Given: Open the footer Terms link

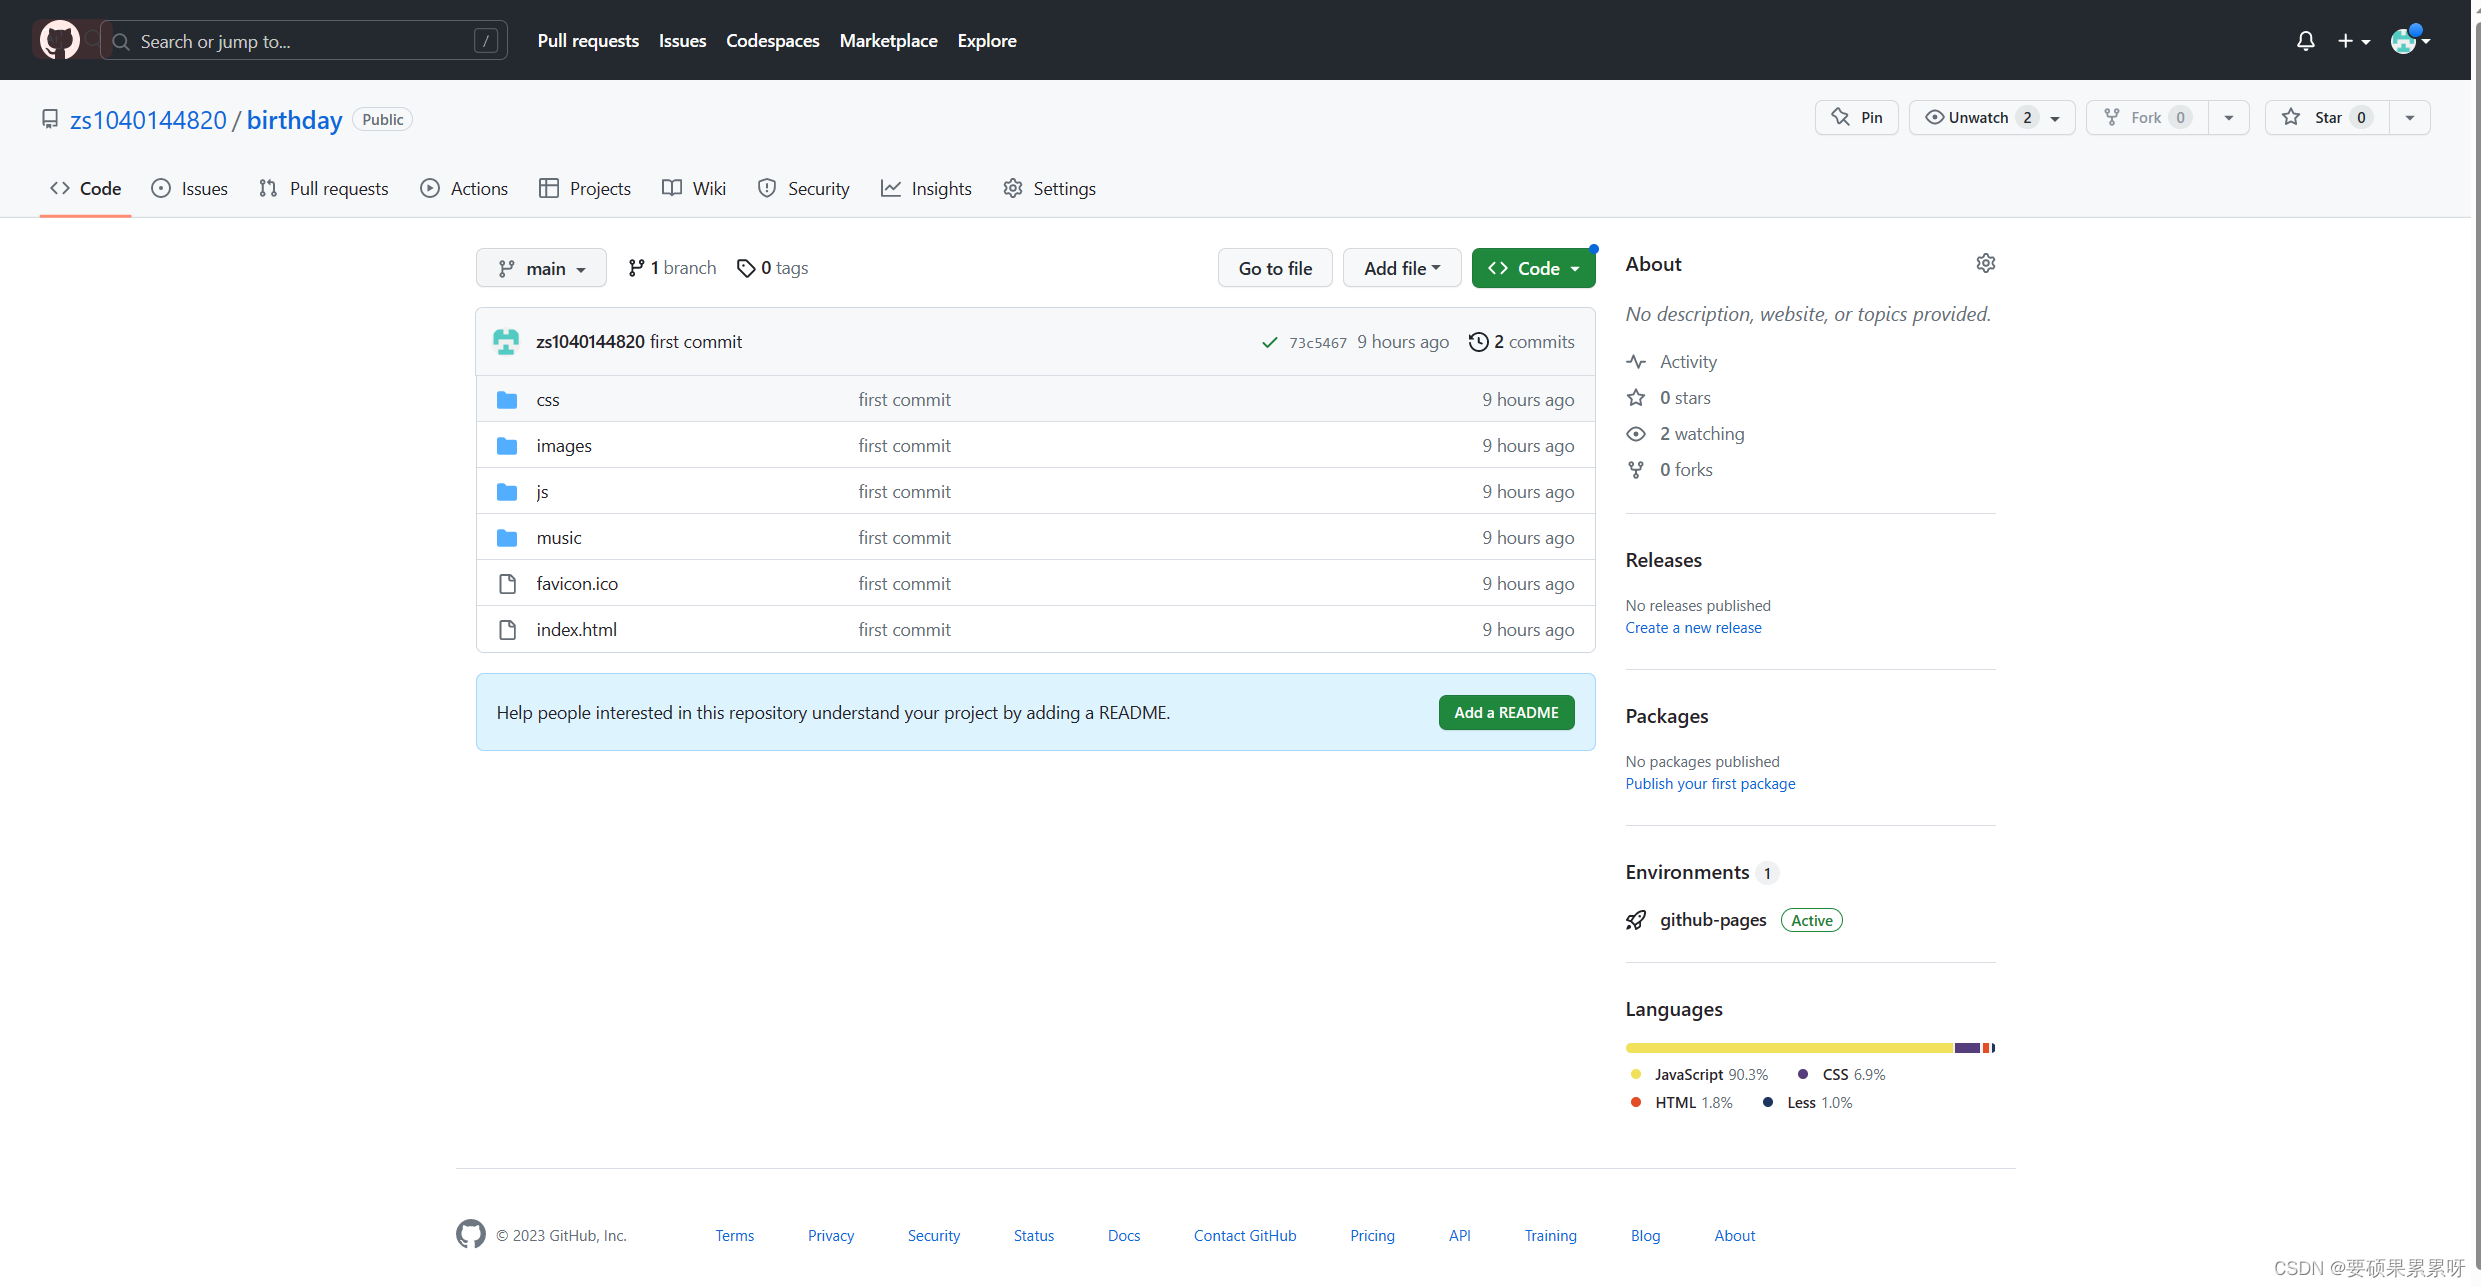Looking at the screenshot, I should click(x=734, y=1236).
